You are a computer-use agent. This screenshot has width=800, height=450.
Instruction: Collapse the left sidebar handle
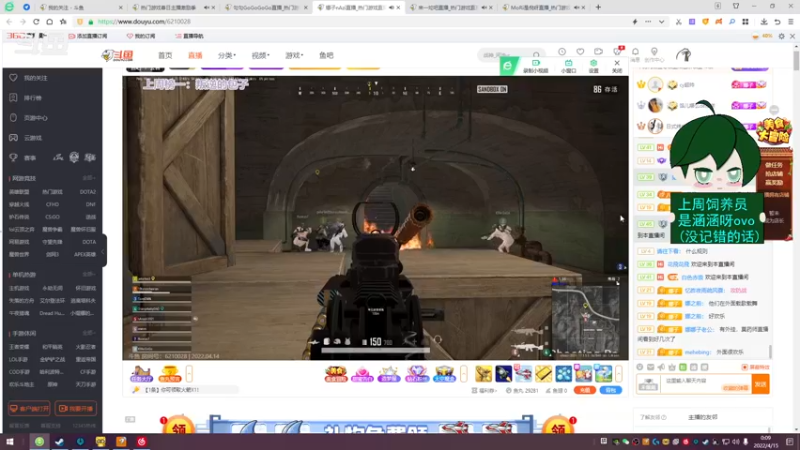click(x=104, y=251)
